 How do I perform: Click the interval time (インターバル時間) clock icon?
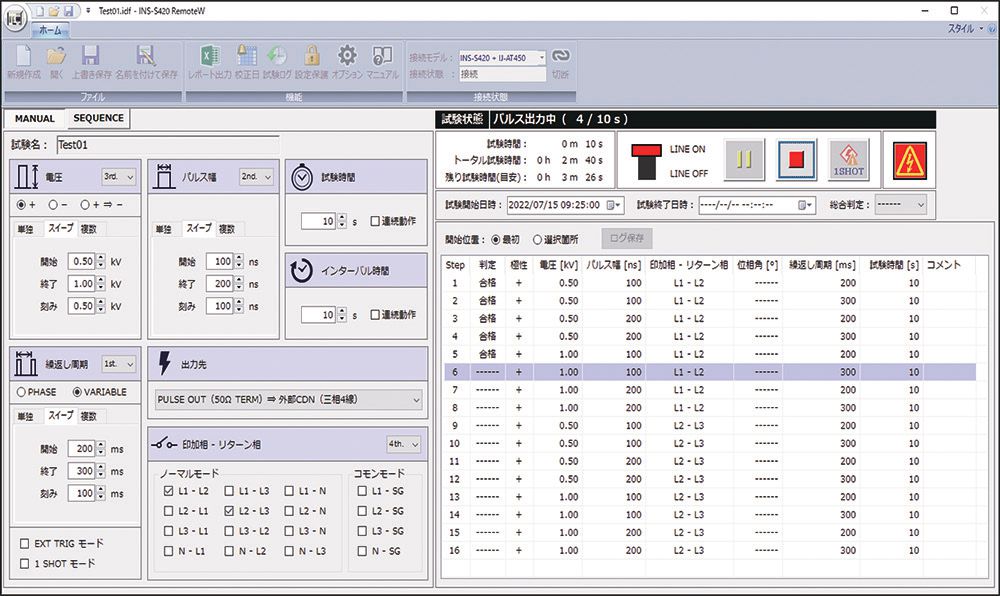tap(302, 271)
